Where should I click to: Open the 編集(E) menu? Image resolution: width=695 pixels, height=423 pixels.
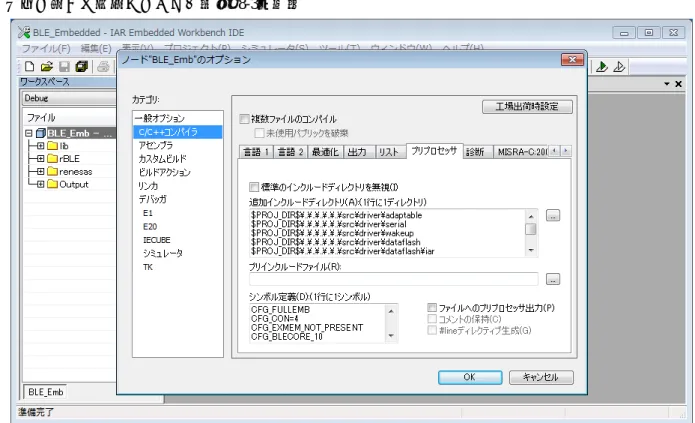coord(96,48)
